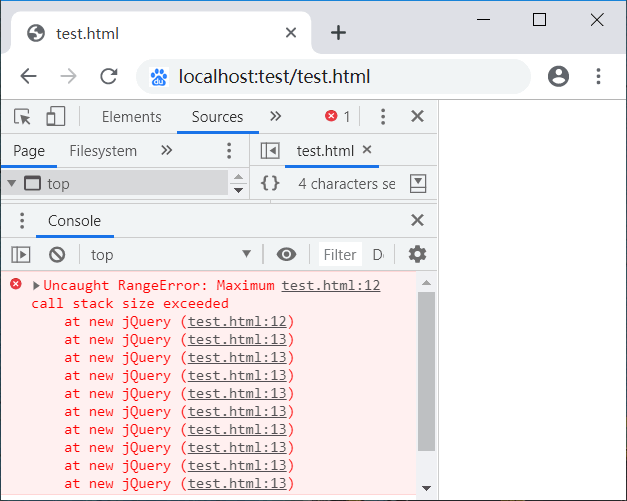Clear the console output

tap(57, 254)
